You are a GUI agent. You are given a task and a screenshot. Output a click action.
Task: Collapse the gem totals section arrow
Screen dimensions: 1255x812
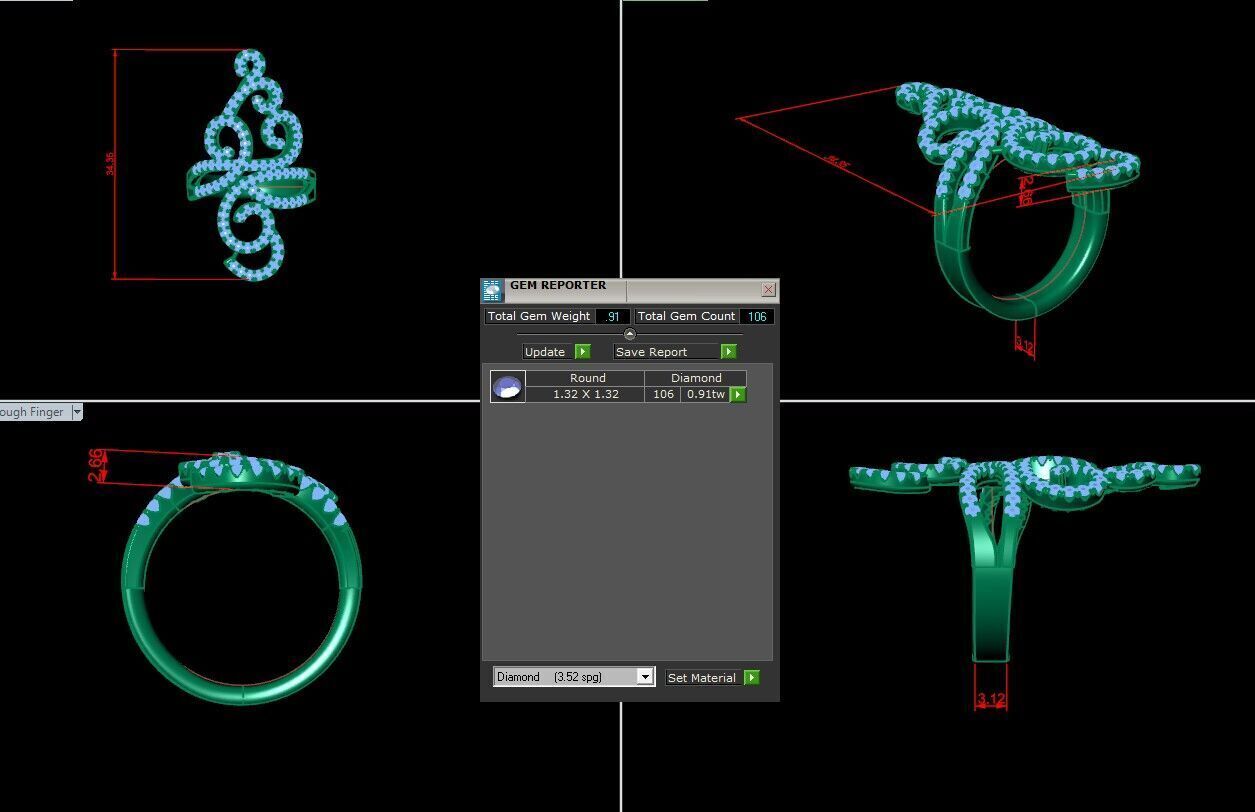pyautogui.click(x=629, y=334)
